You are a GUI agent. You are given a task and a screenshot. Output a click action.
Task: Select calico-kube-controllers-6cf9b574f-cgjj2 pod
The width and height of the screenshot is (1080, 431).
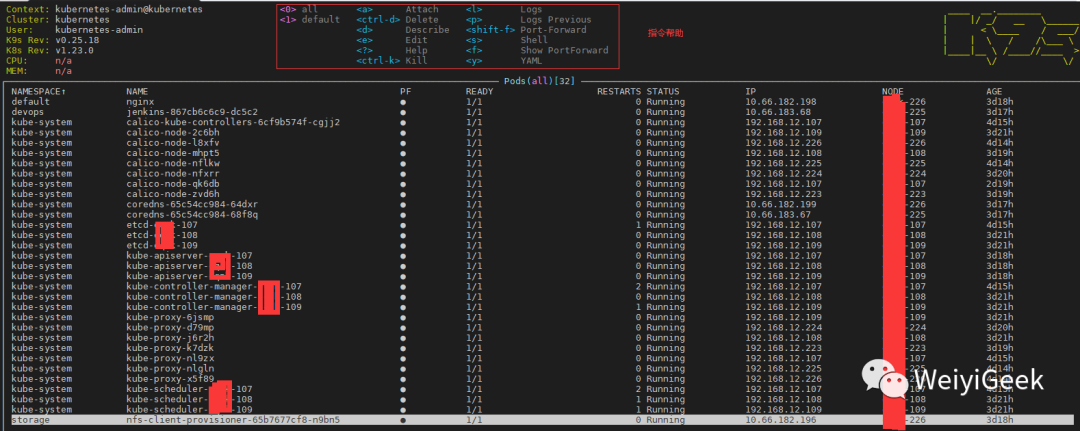click(233, 122)
